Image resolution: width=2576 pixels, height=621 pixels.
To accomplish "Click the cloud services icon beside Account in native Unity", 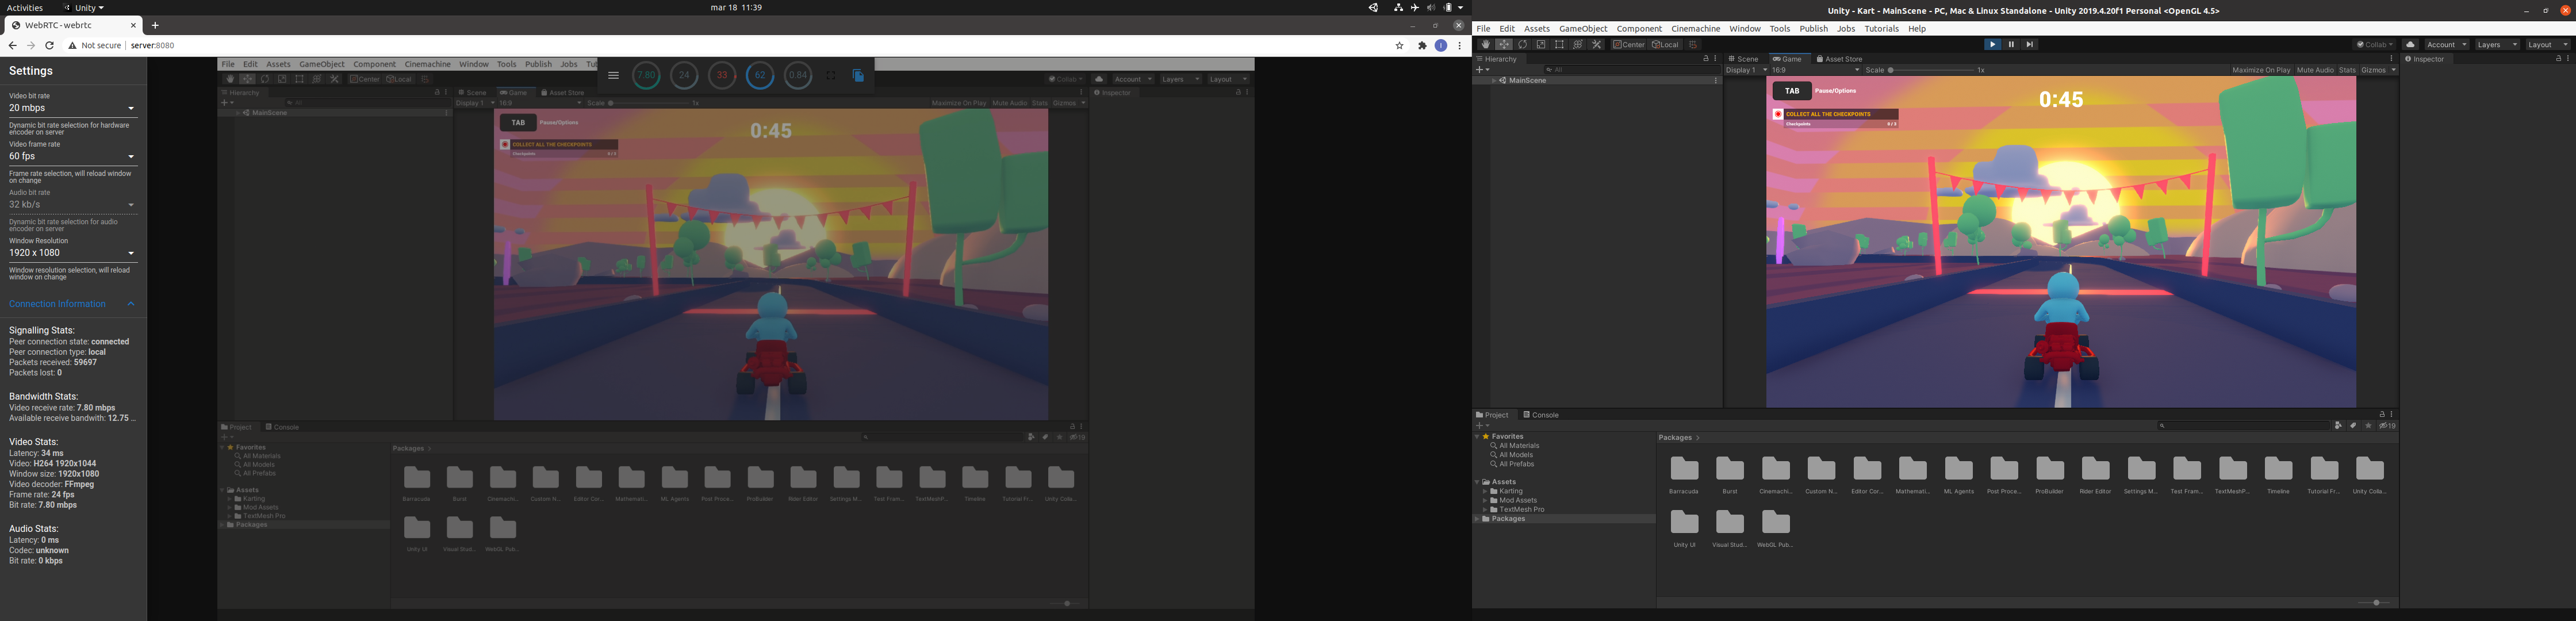I will [2410, 44].
